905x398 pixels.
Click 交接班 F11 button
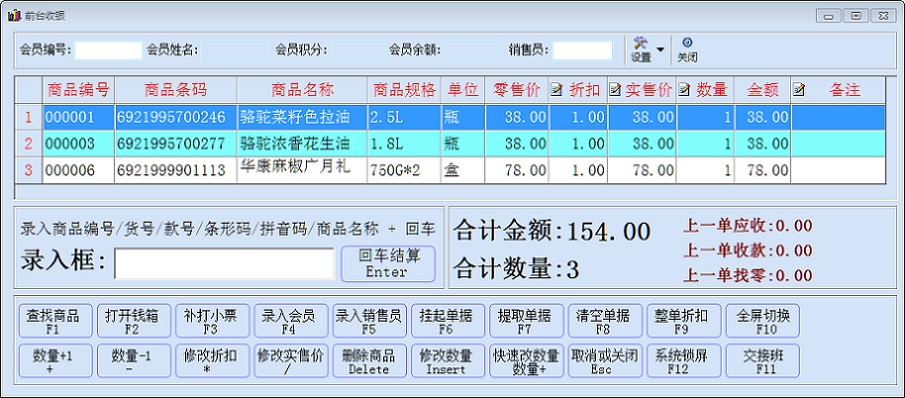click(x=762, y=361)
